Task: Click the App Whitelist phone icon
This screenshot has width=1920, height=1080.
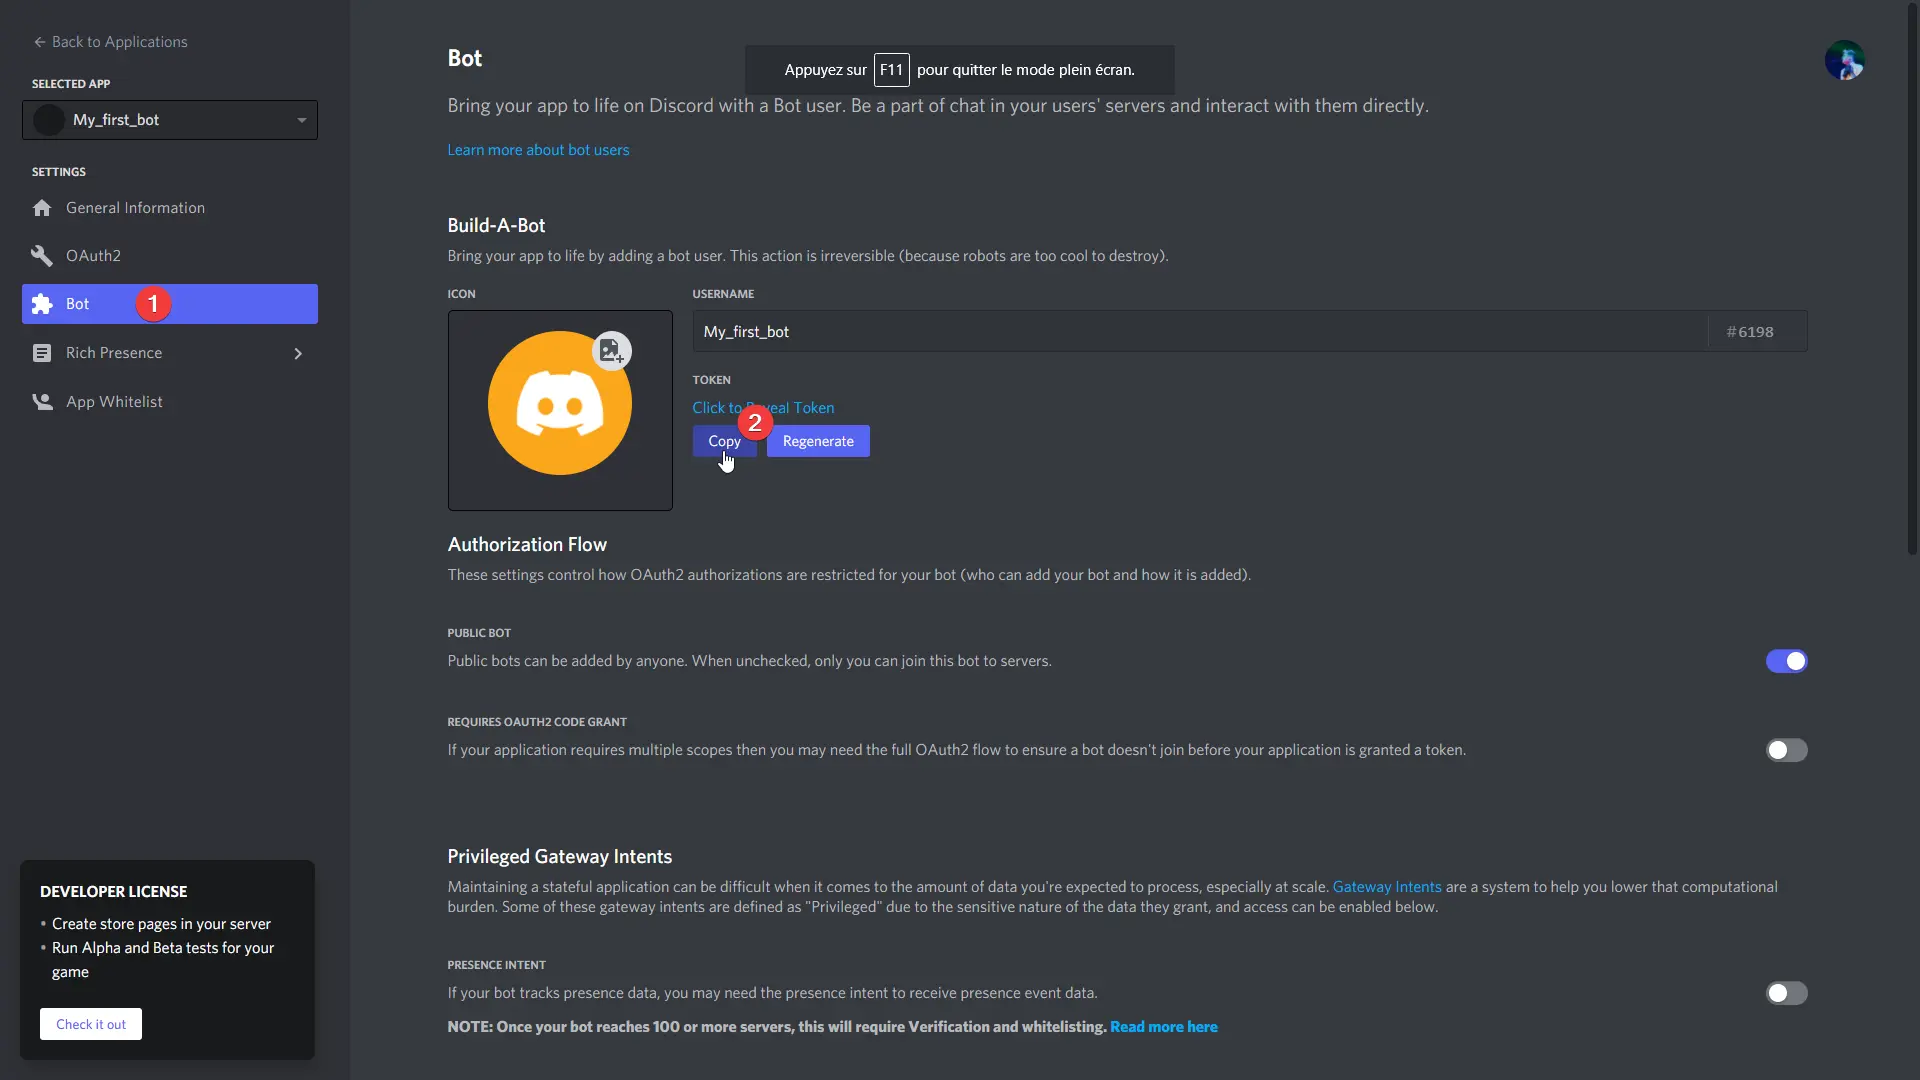Action: [x=42, y=402]
